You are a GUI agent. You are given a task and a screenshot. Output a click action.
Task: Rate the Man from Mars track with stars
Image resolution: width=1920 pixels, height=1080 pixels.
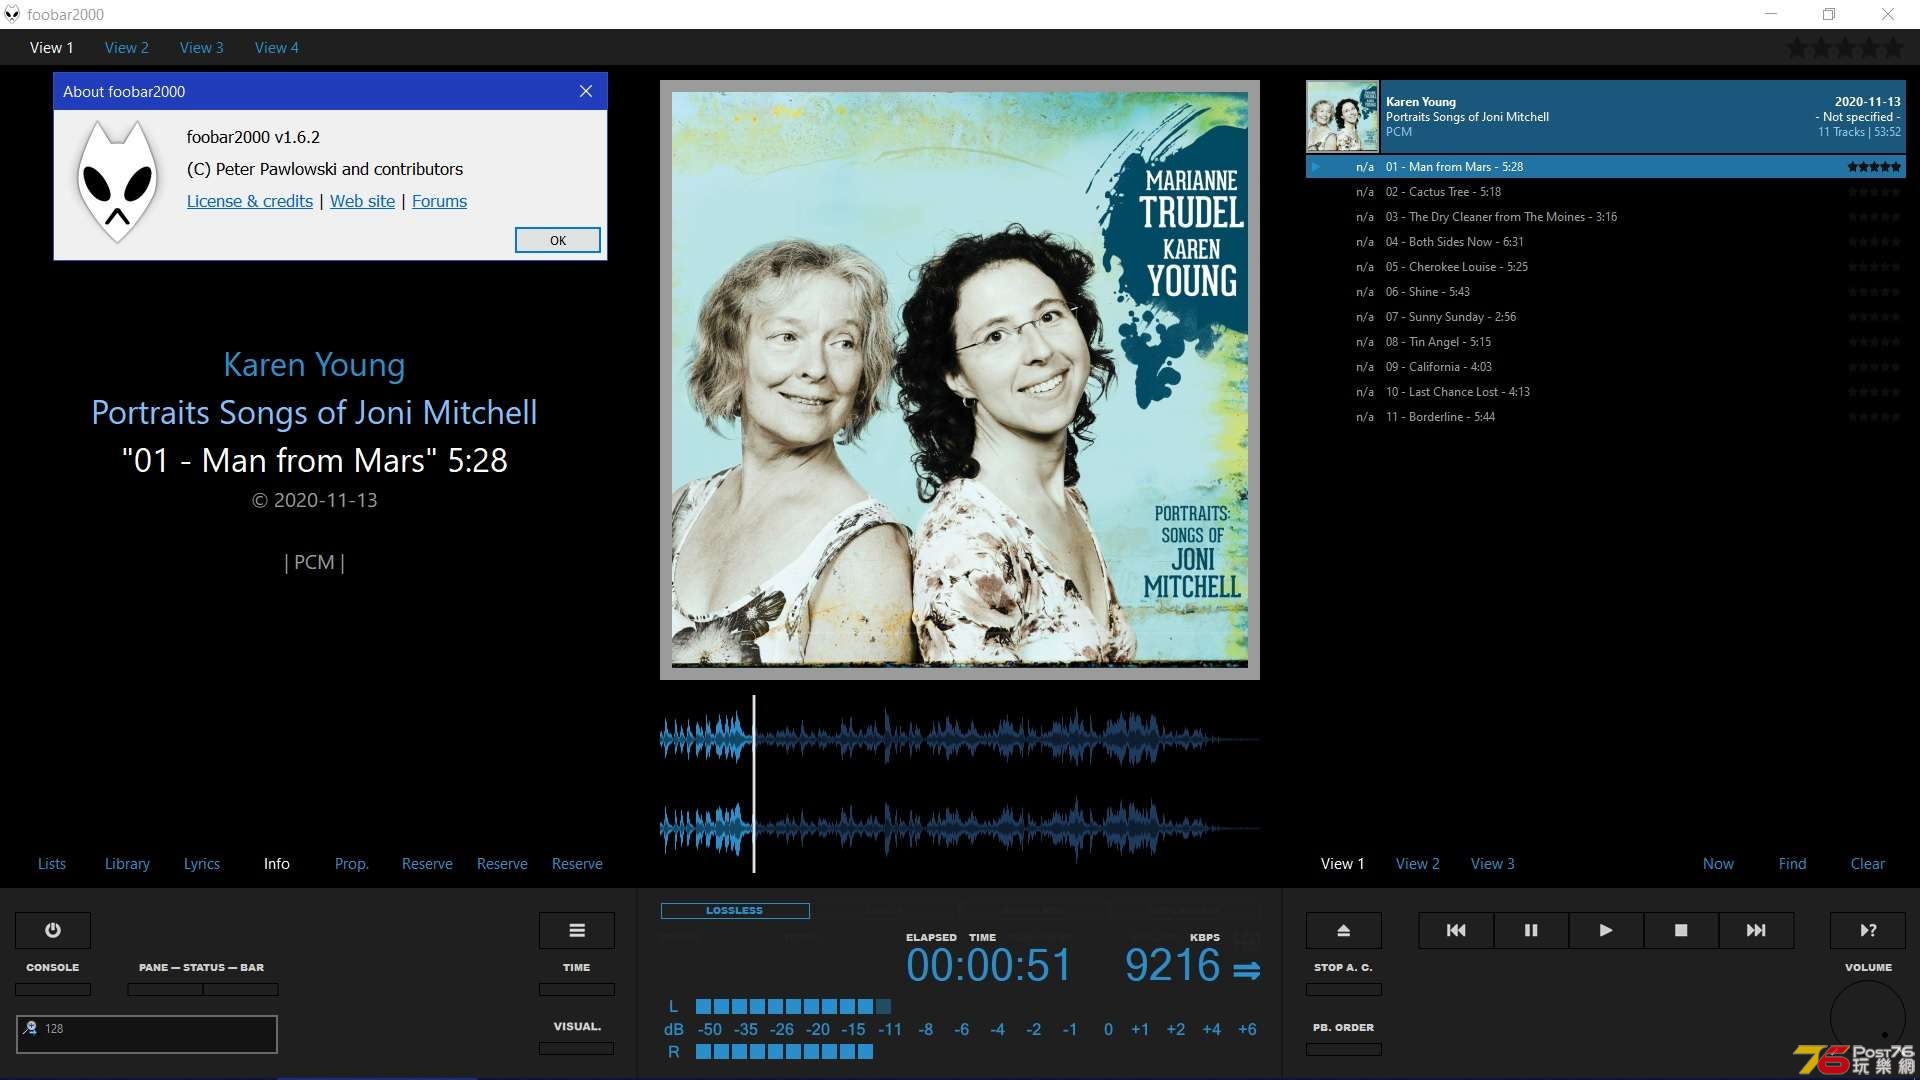pyautogui.click(x=1874, y=167)
